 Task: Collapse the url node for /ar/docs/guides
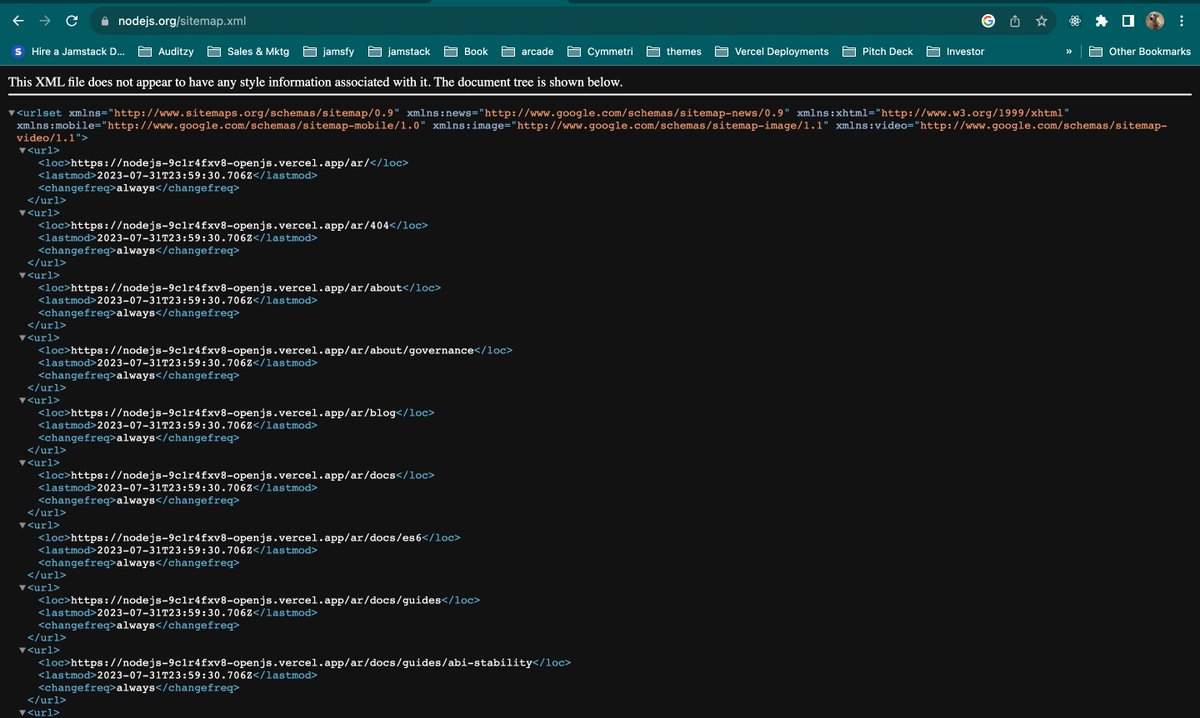click(x=23, y=588)
